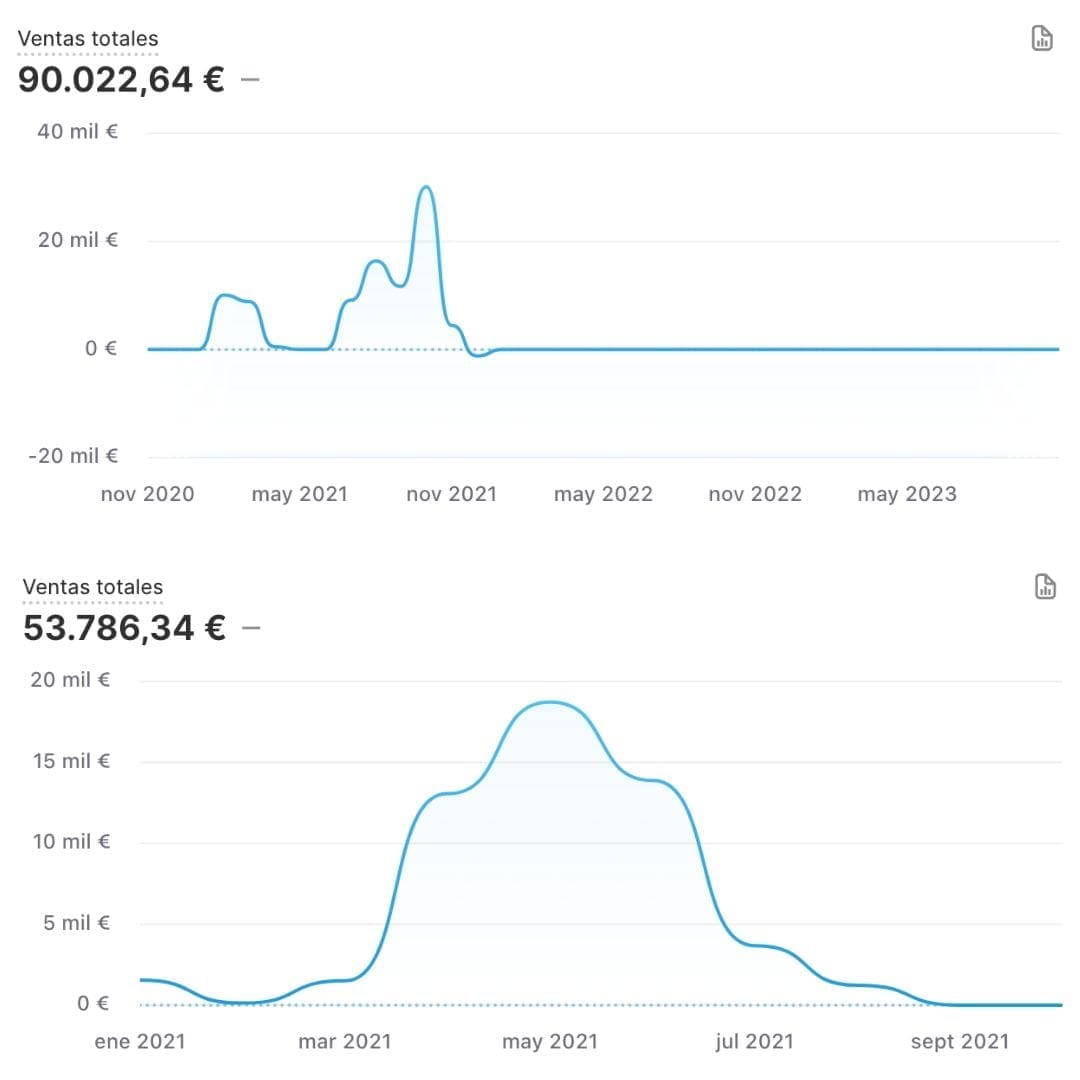This screenshot has height=1080, width=1080.
Task: Click the dash indicator beside 53.786,34 €
Action: [251, 627]
